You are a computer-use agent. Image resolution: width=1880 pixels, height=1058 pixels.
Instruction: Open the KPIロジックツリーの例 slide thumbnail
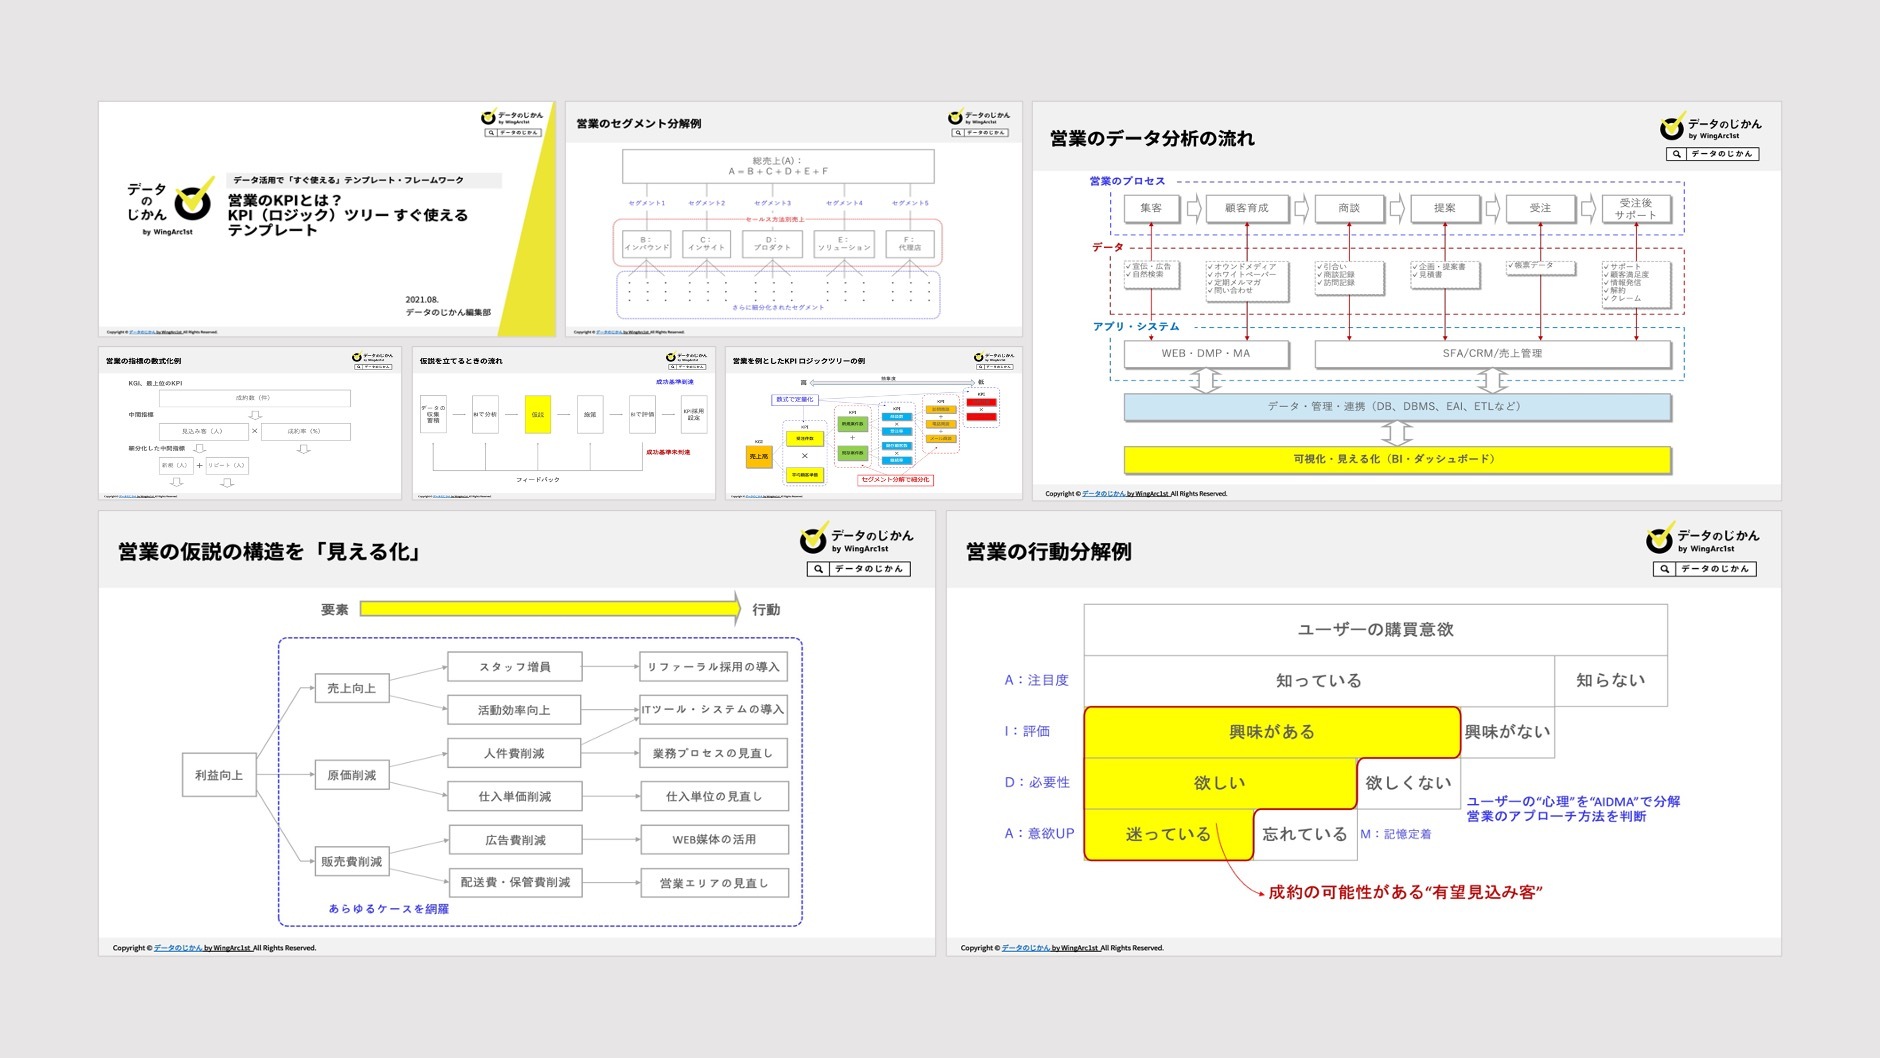click(x=874, y=423)
